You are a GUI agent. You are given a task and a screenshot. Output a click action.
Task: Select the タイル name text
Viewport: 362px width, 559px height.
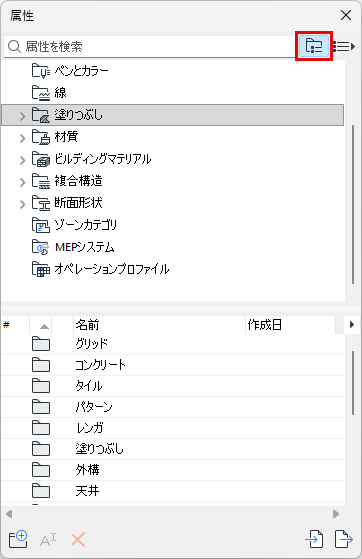(x=89, y=386)
